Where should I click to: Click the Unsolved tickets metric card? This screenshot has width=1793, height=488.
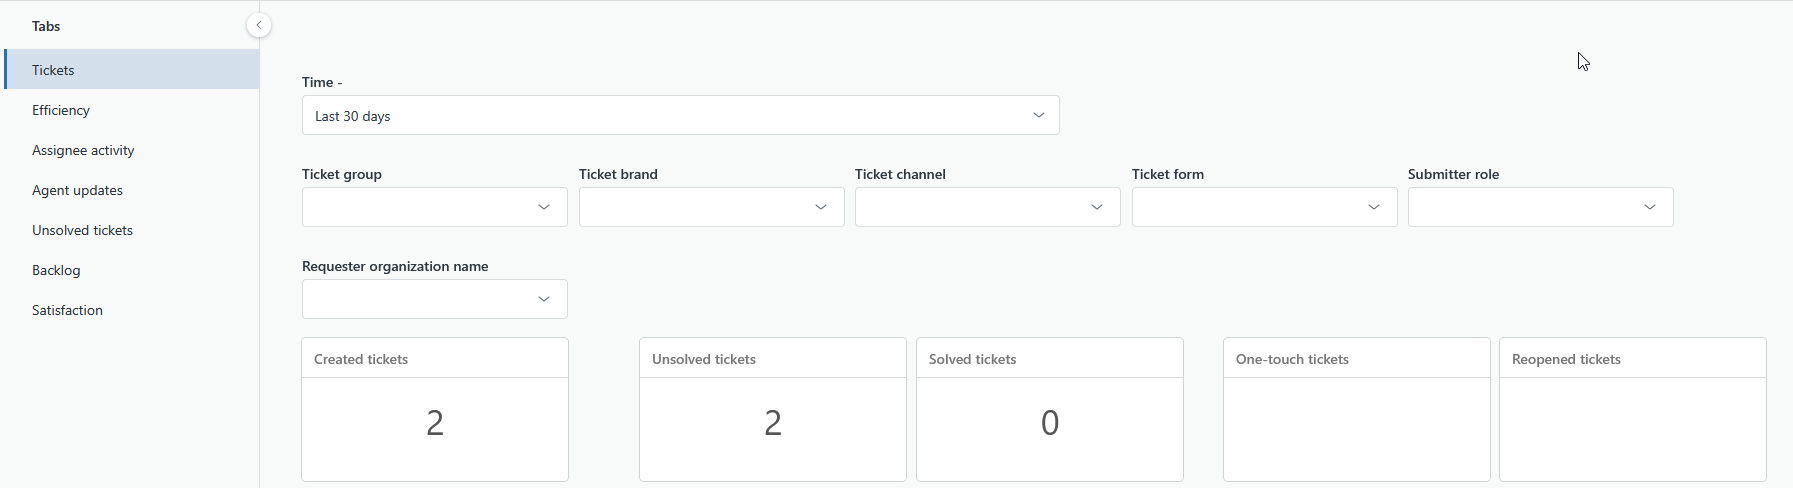[x=773, y=410]
